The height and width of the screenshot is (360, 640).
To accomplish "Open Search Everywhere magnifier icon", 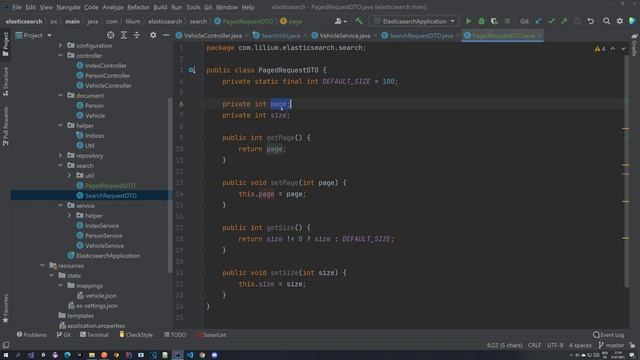I will (x=607, y=21).
